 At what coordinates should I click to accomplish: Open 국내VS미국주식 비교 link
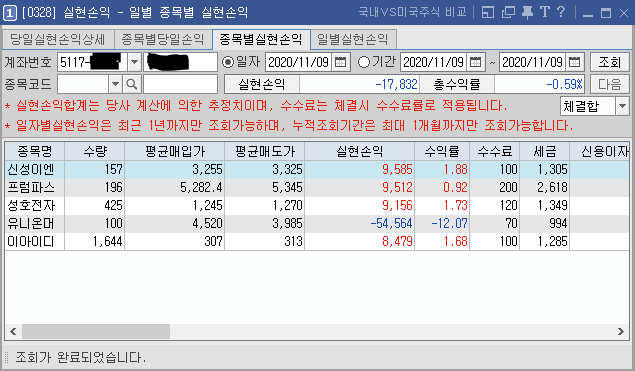pyautogui.click(x=413, y=12)
